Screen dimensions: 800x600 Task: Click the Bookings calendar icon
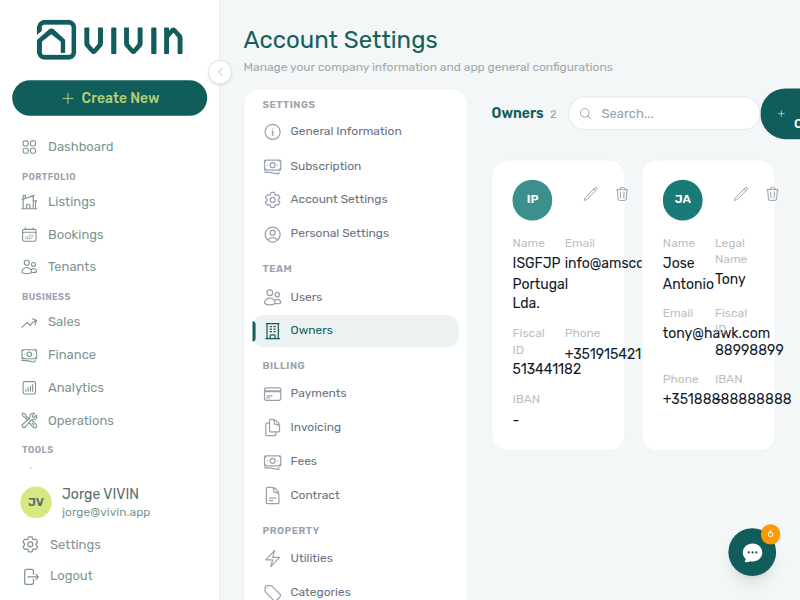pos(29,235)
